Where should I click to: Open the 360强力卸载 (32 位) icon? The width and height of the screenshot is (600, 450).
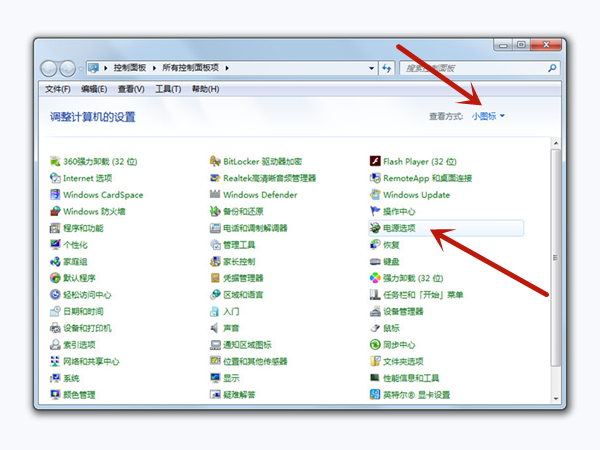click(55, 161)
